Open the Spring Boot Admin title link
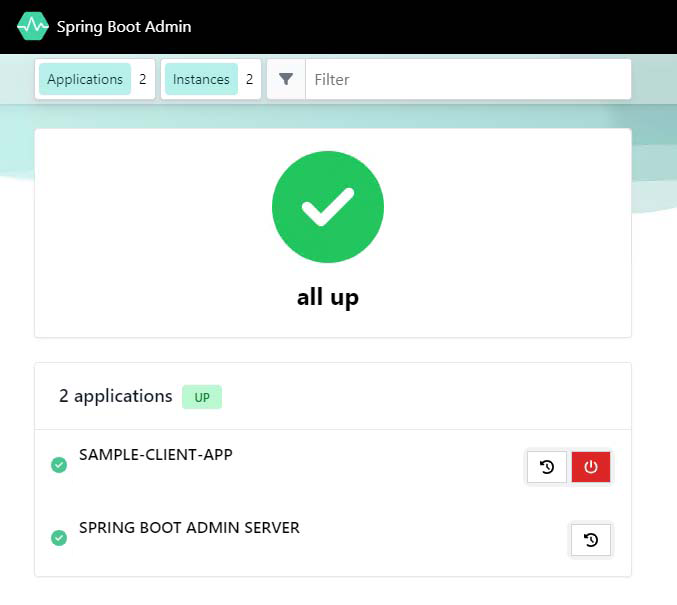This screenshot has height=605, width=677. click(x=123, y=27)
